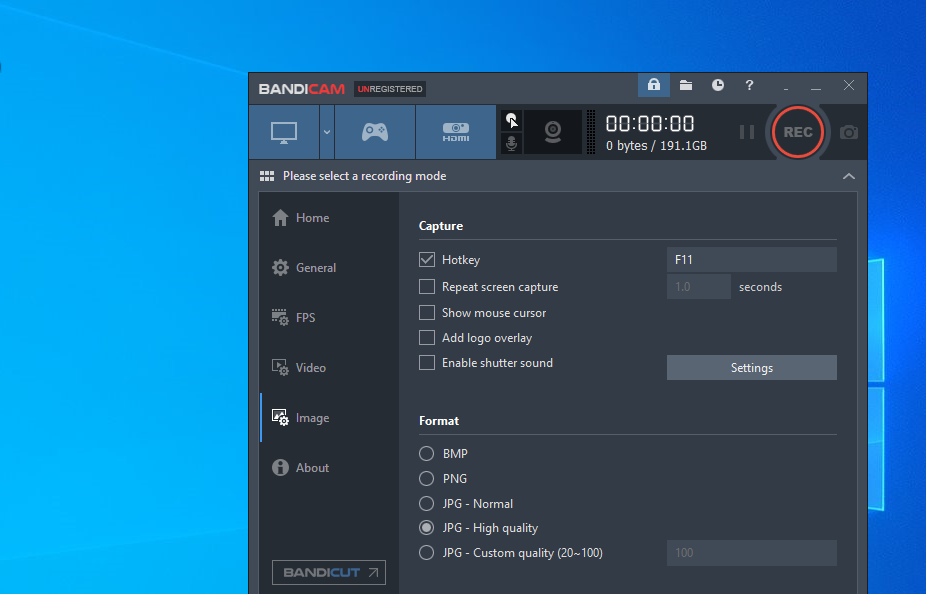Screen dimensions: 926x594
Task: Switch to Game Recording mode gamepad icon
Action: pos(375,132)
